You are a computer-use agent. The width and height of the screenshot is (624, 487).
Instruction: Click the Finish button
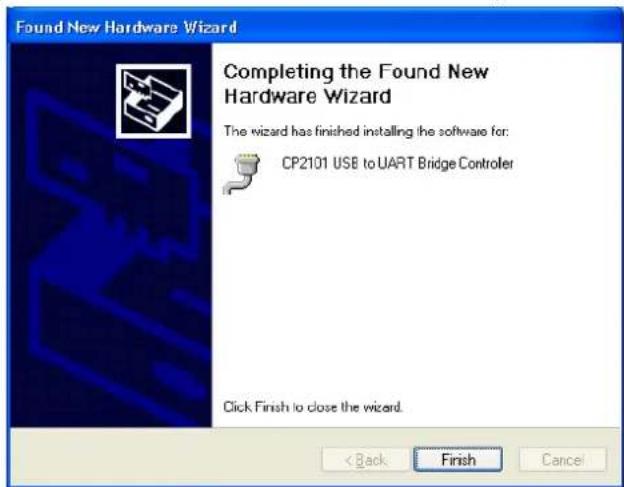tap(458, 460)
